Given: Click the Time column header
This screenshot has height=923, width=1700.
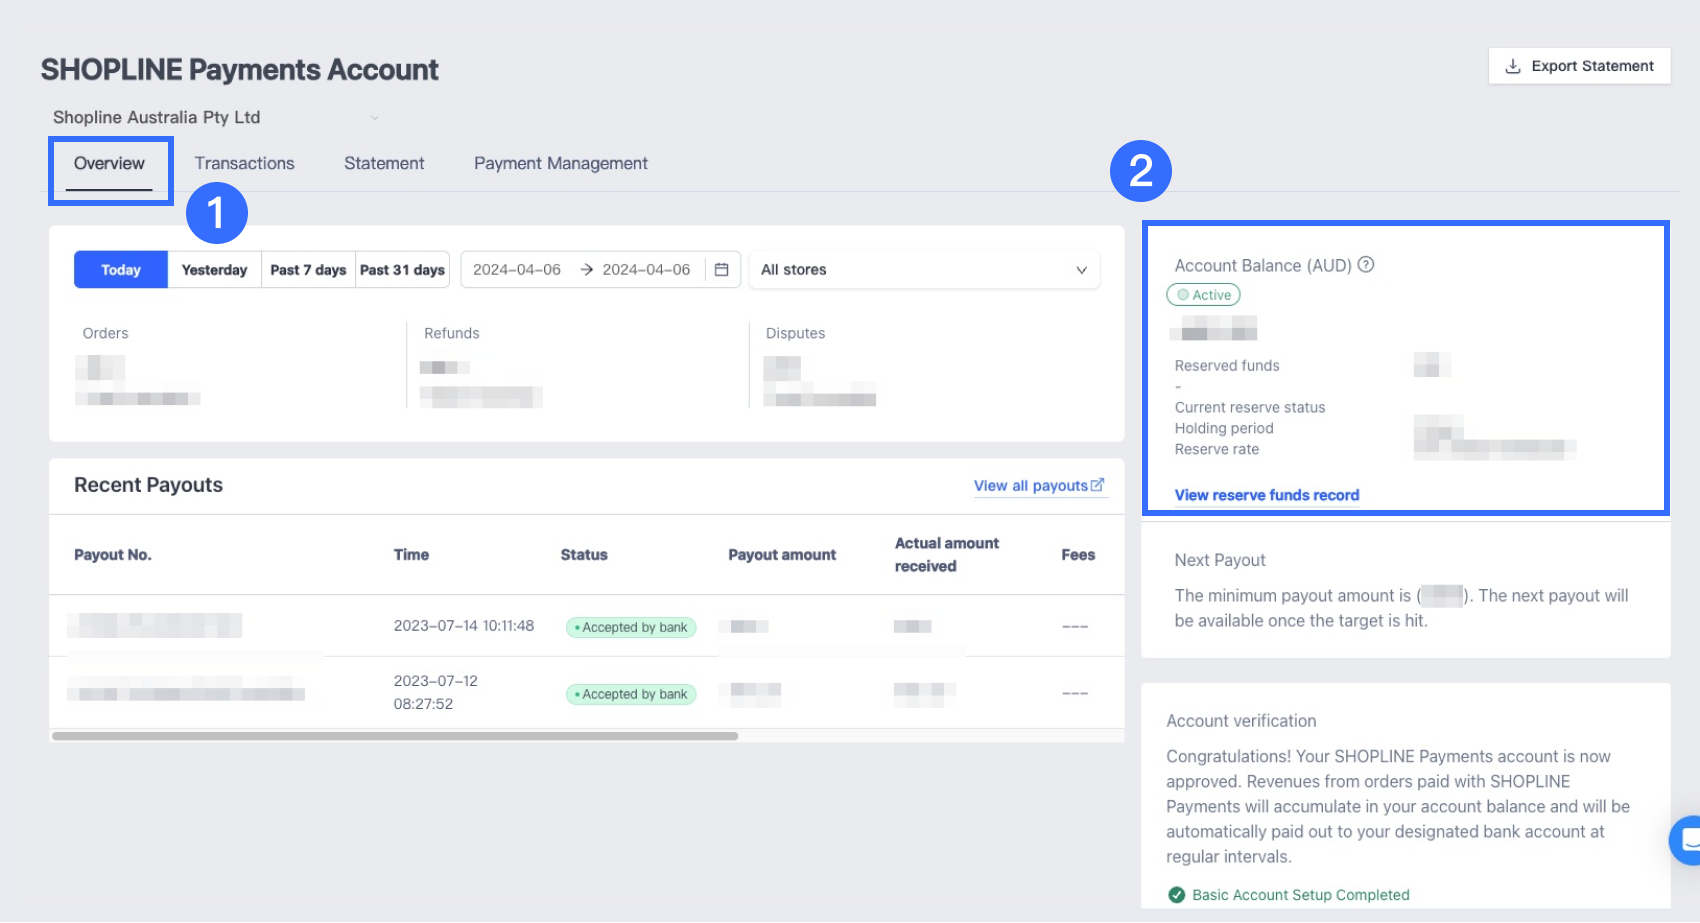Looking at the screenshot, I should [x=411, y=555].
